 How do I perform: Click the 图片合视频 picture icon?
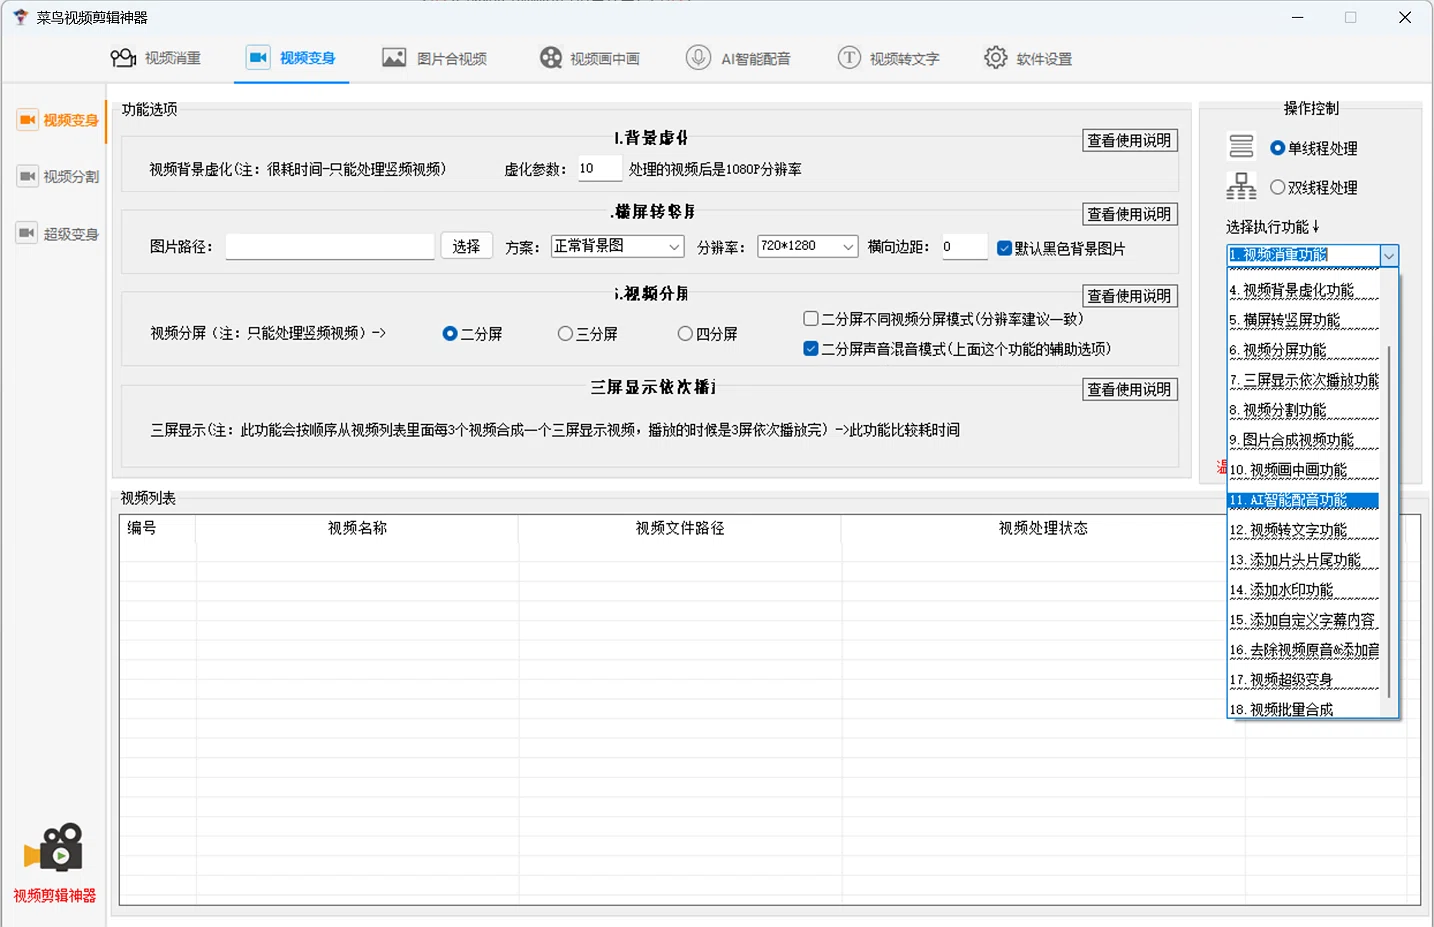coord(394,58)
